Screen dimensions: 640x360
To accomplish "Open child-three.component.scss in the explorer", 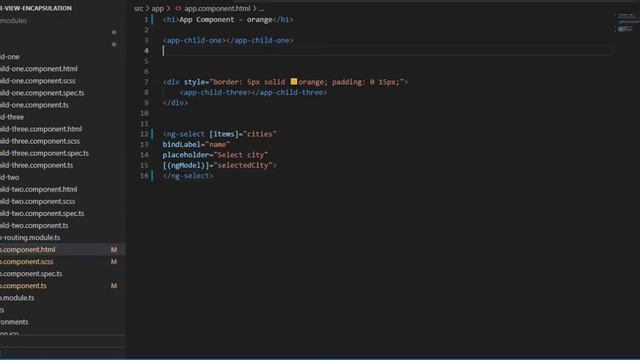I will click(40, 141).
